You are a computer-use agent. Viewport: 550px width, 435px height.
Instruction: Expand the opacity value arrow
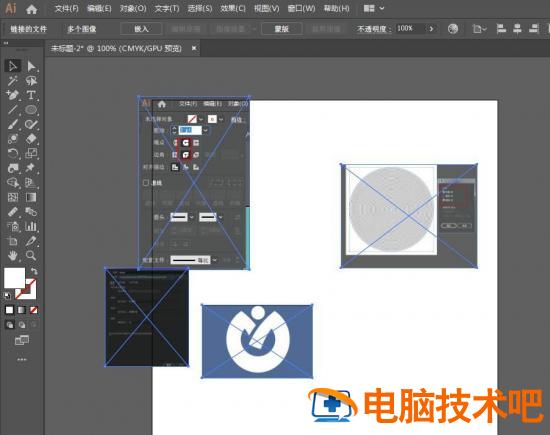pos(431,29)
